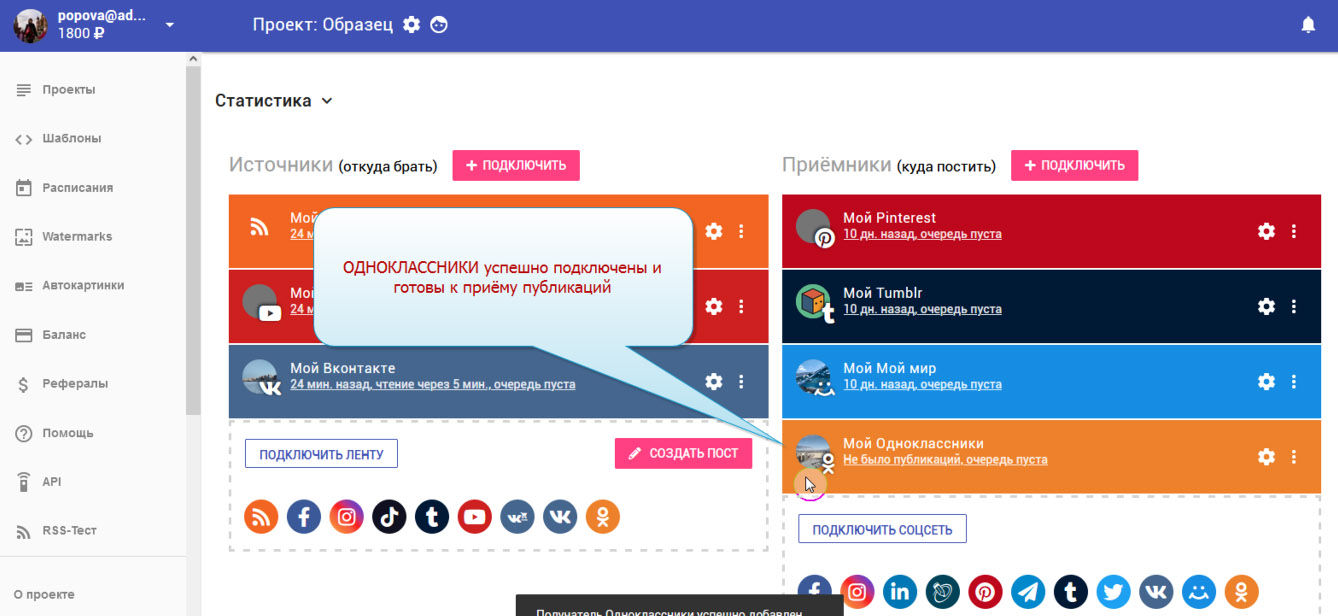Go to Шаблоны in sidebar
Viewport: 1338px width, 616px height.
point(71,139)
